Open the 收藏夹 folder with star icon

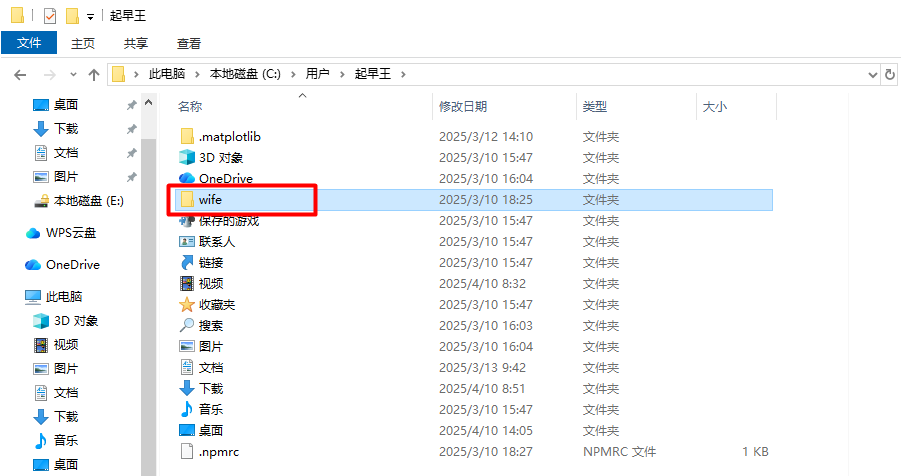(216, 304)
